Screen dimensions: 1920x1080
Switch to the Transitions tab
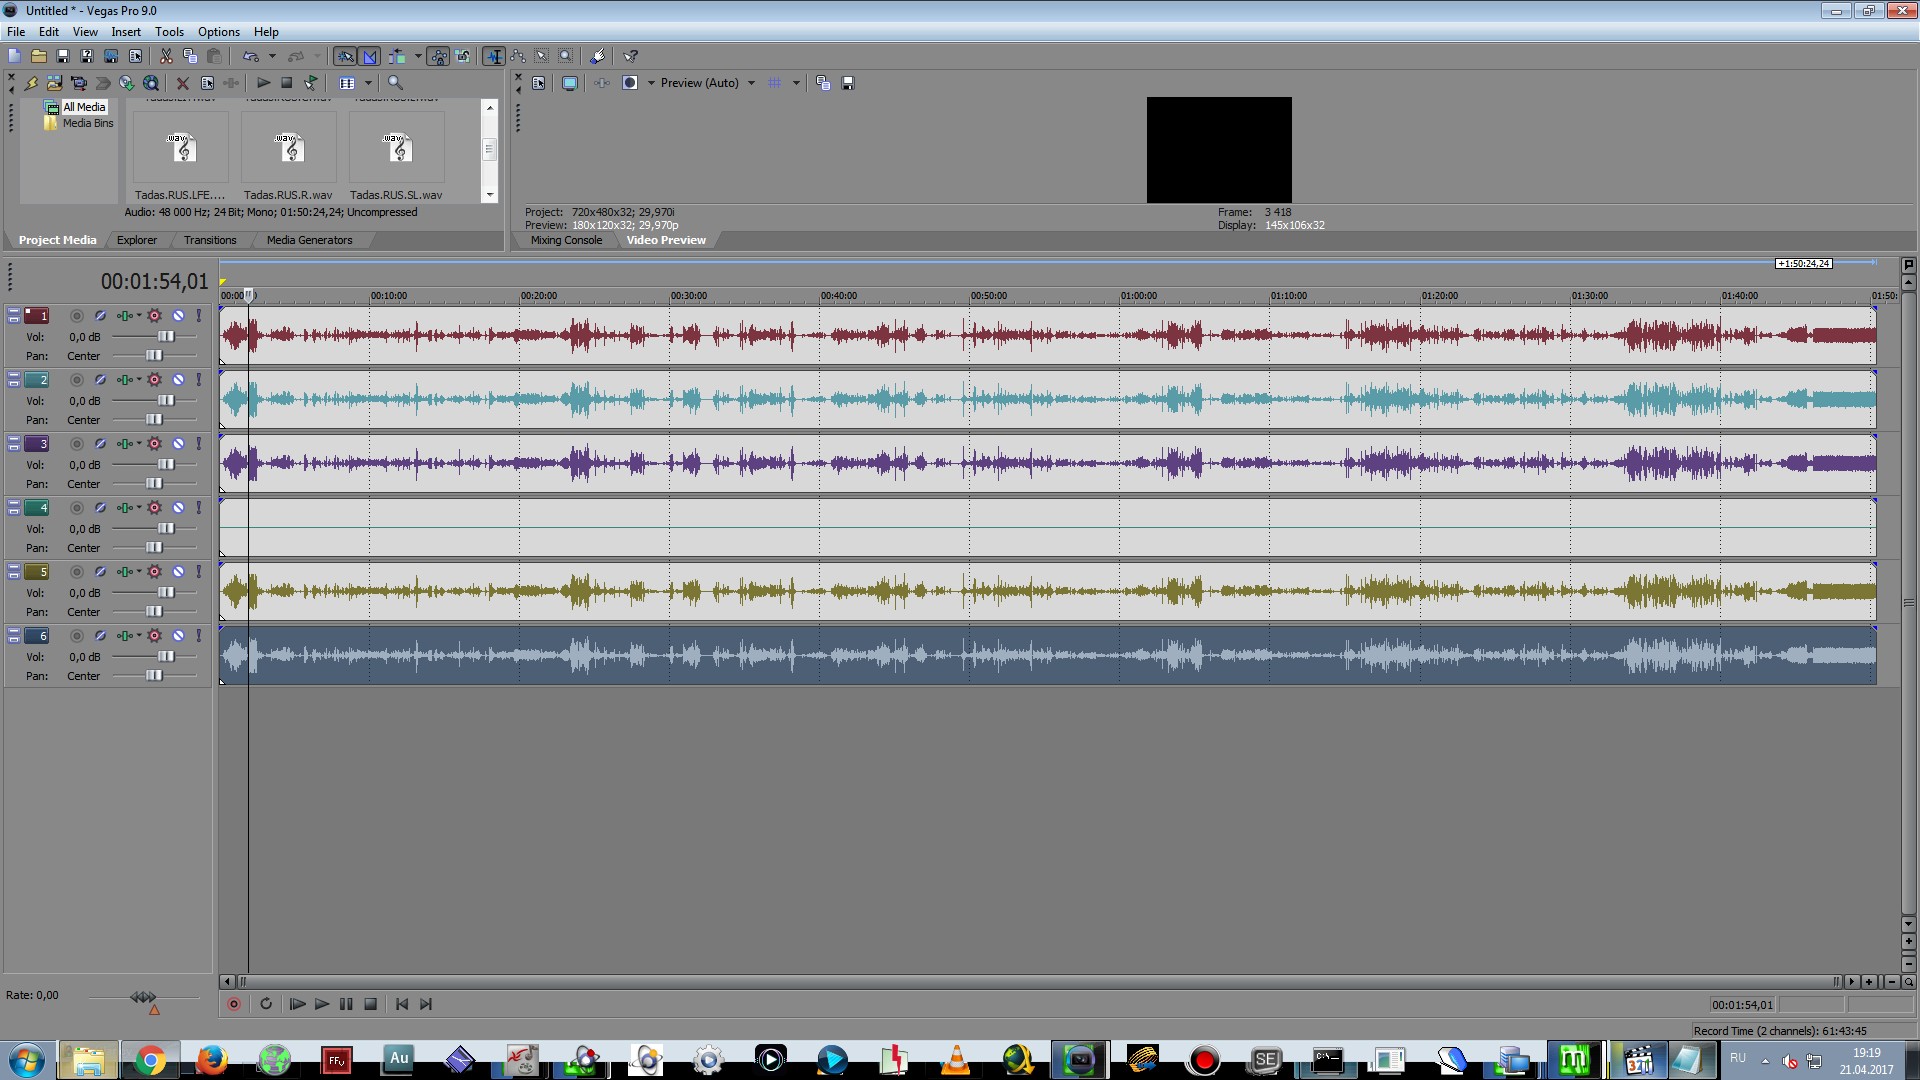click(x=210, y=240)
